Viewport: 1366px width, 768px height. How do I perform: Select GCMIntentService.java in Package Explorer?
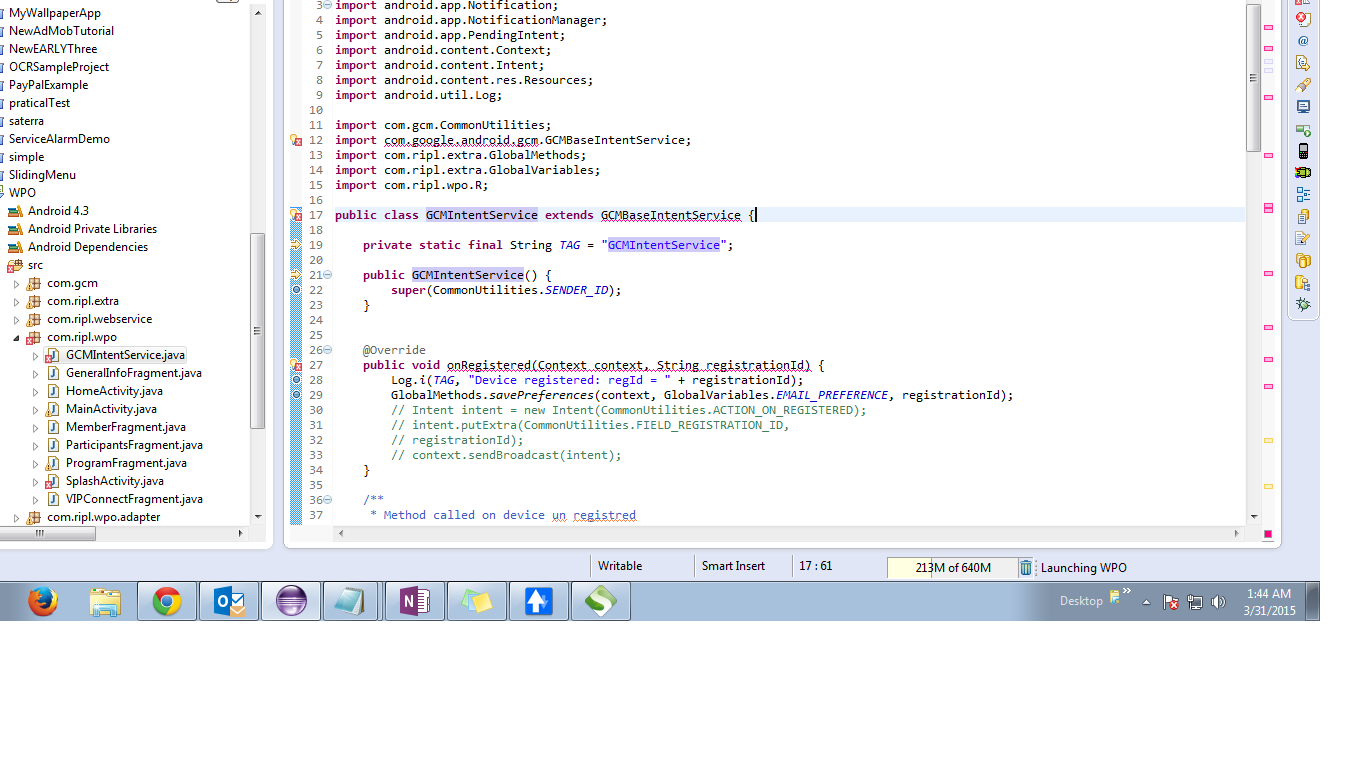point(125,355)
